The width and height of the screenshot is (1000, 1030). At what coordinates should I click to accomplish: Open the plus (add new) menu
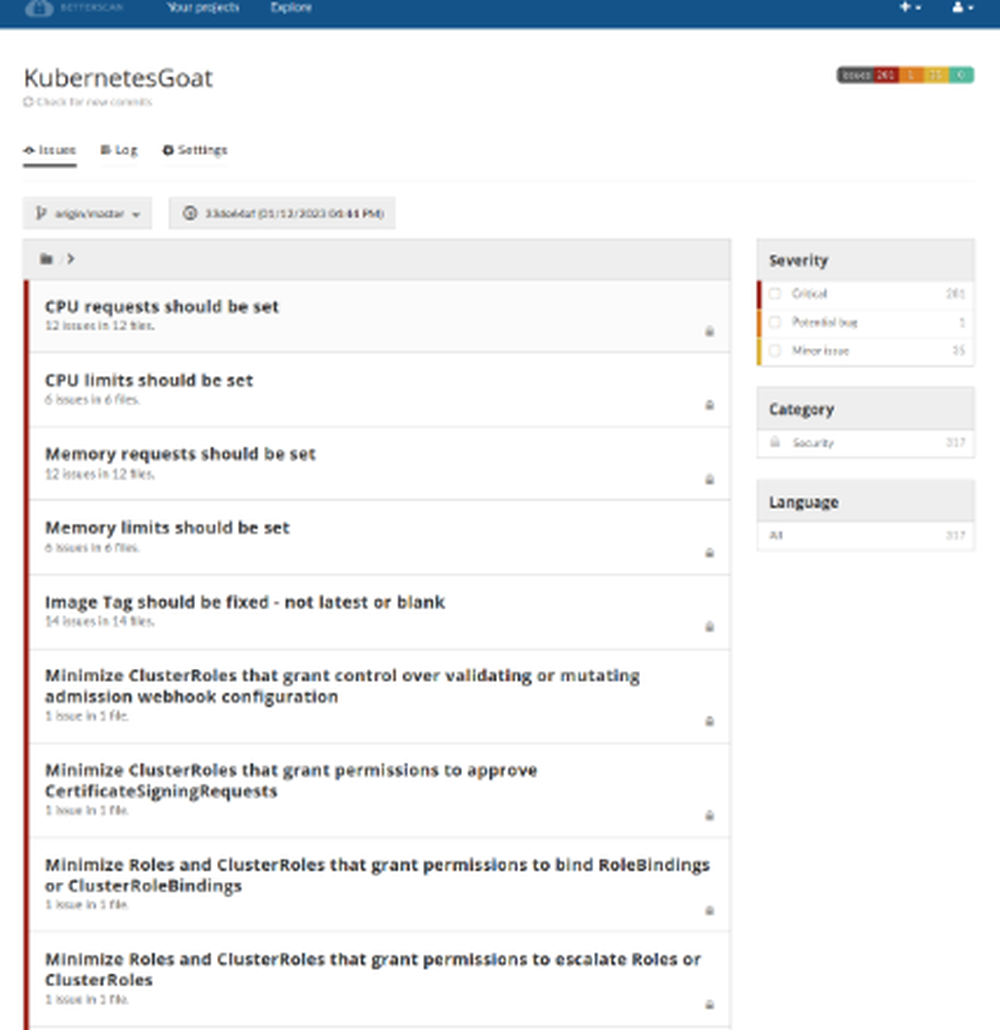click(x=909, y=7)
